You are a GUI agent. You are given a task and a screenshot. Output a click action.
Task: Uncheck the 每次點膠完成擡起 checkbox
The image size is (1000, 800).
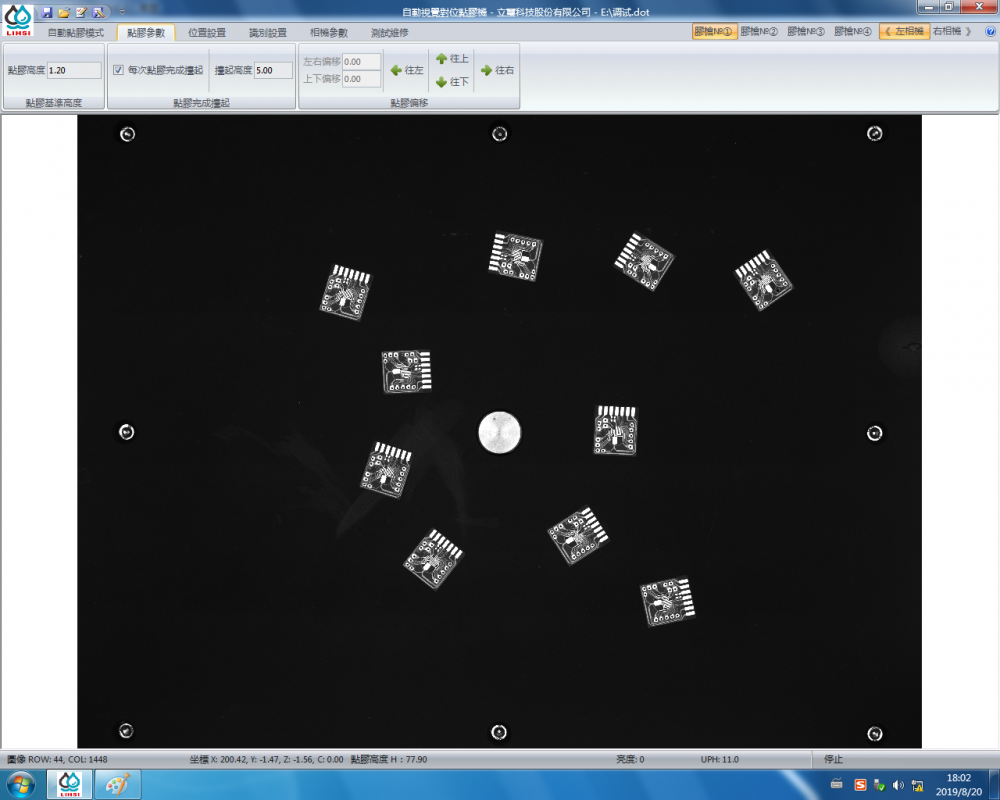(119, 70)
